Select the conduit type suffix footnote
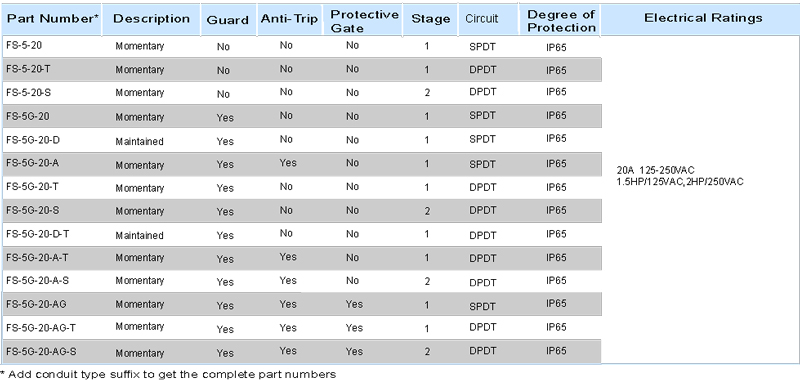 pyautogui.click(x=168, y=374)
